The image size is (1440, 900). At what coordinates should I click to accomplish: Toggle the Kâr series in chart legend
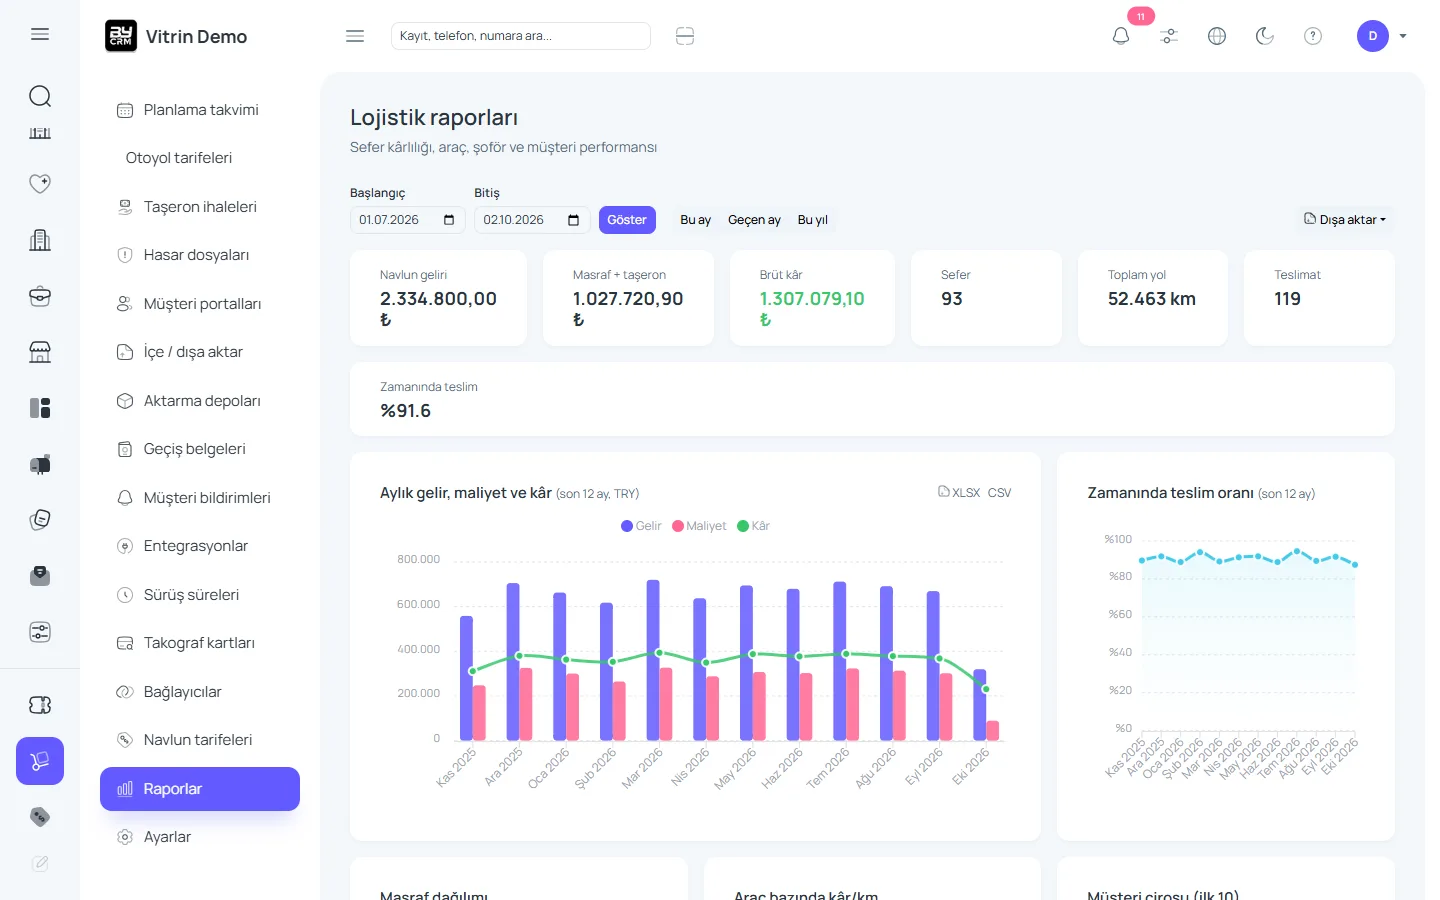(x=753, y=526)
